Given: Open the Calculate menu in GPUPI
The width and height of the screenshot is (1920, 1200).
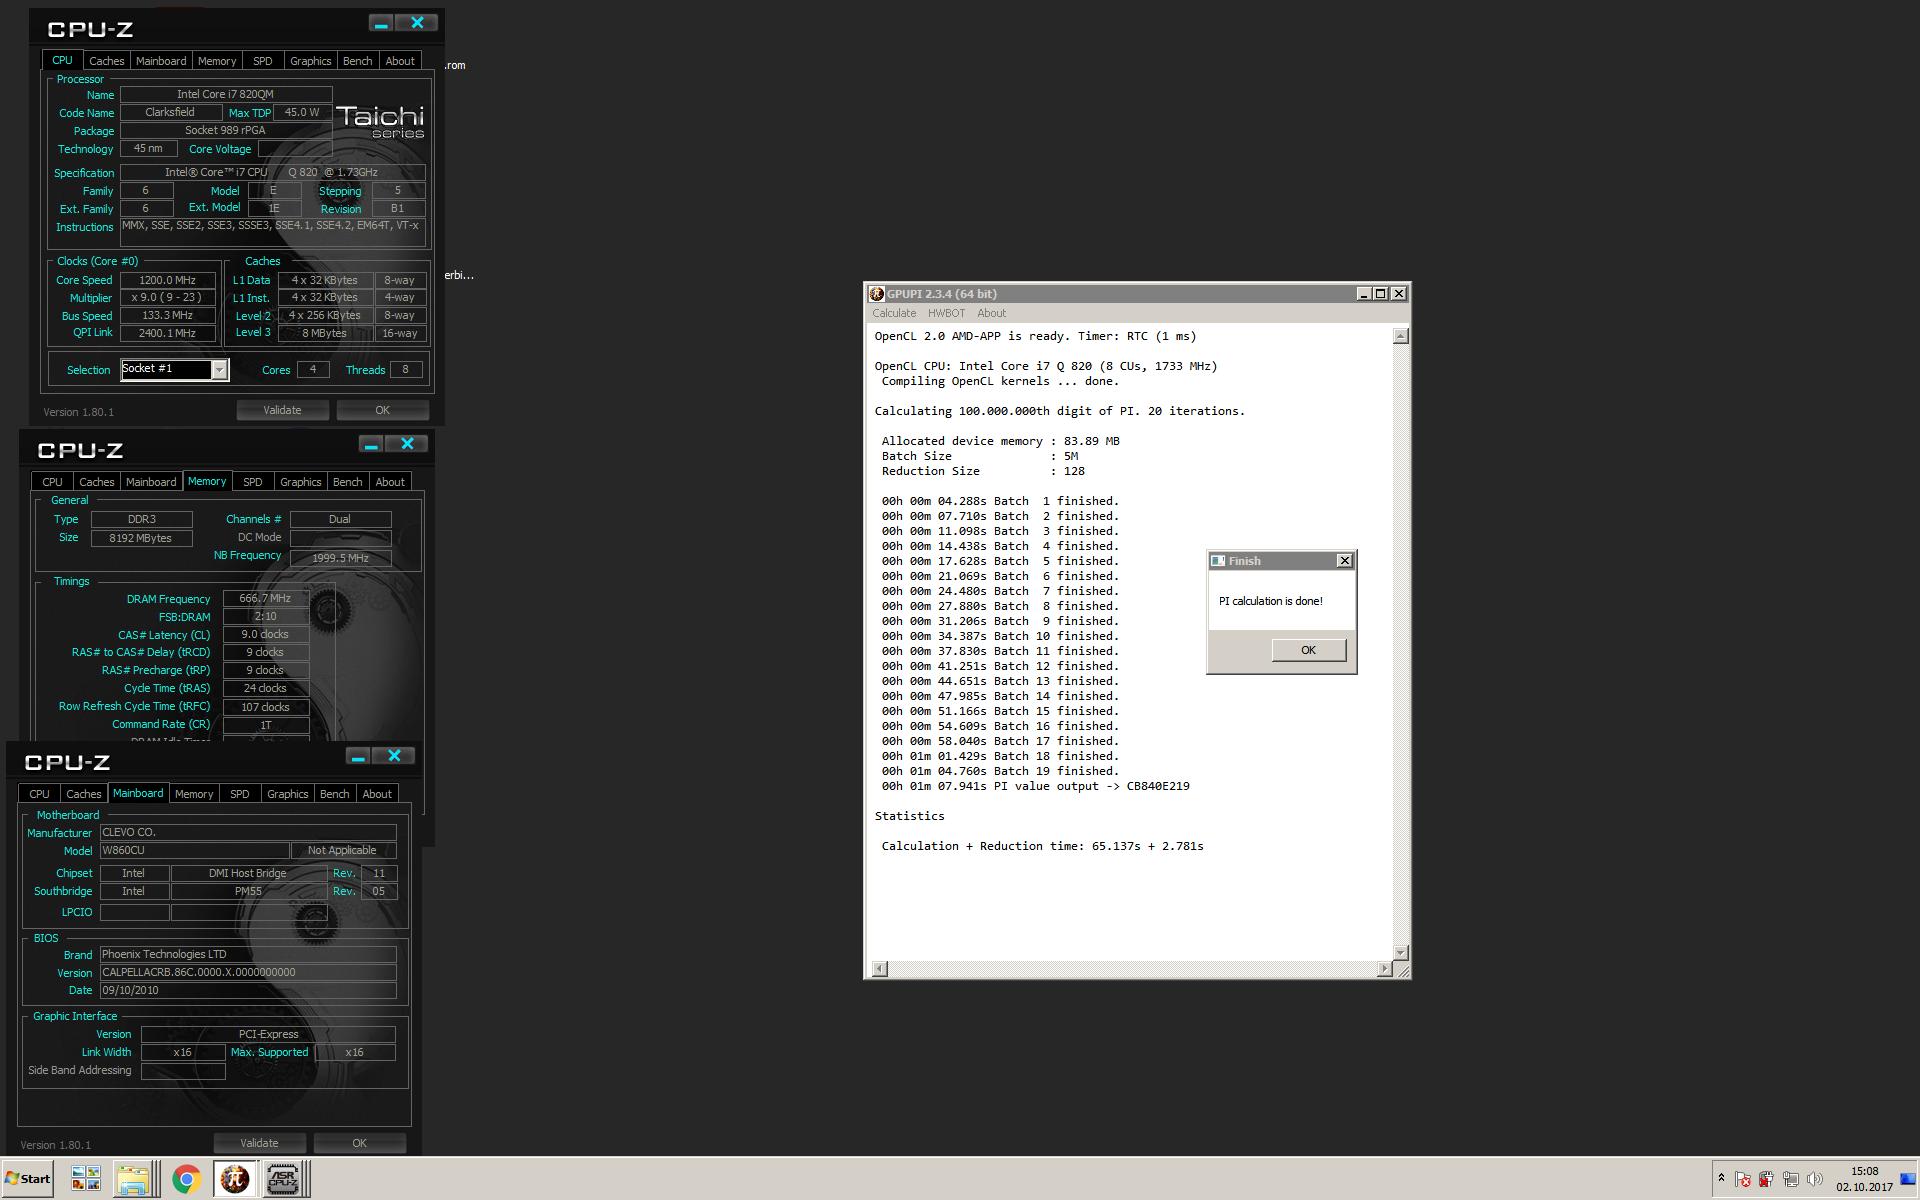Looking at the screenshot, I should (x=894, y=313).
